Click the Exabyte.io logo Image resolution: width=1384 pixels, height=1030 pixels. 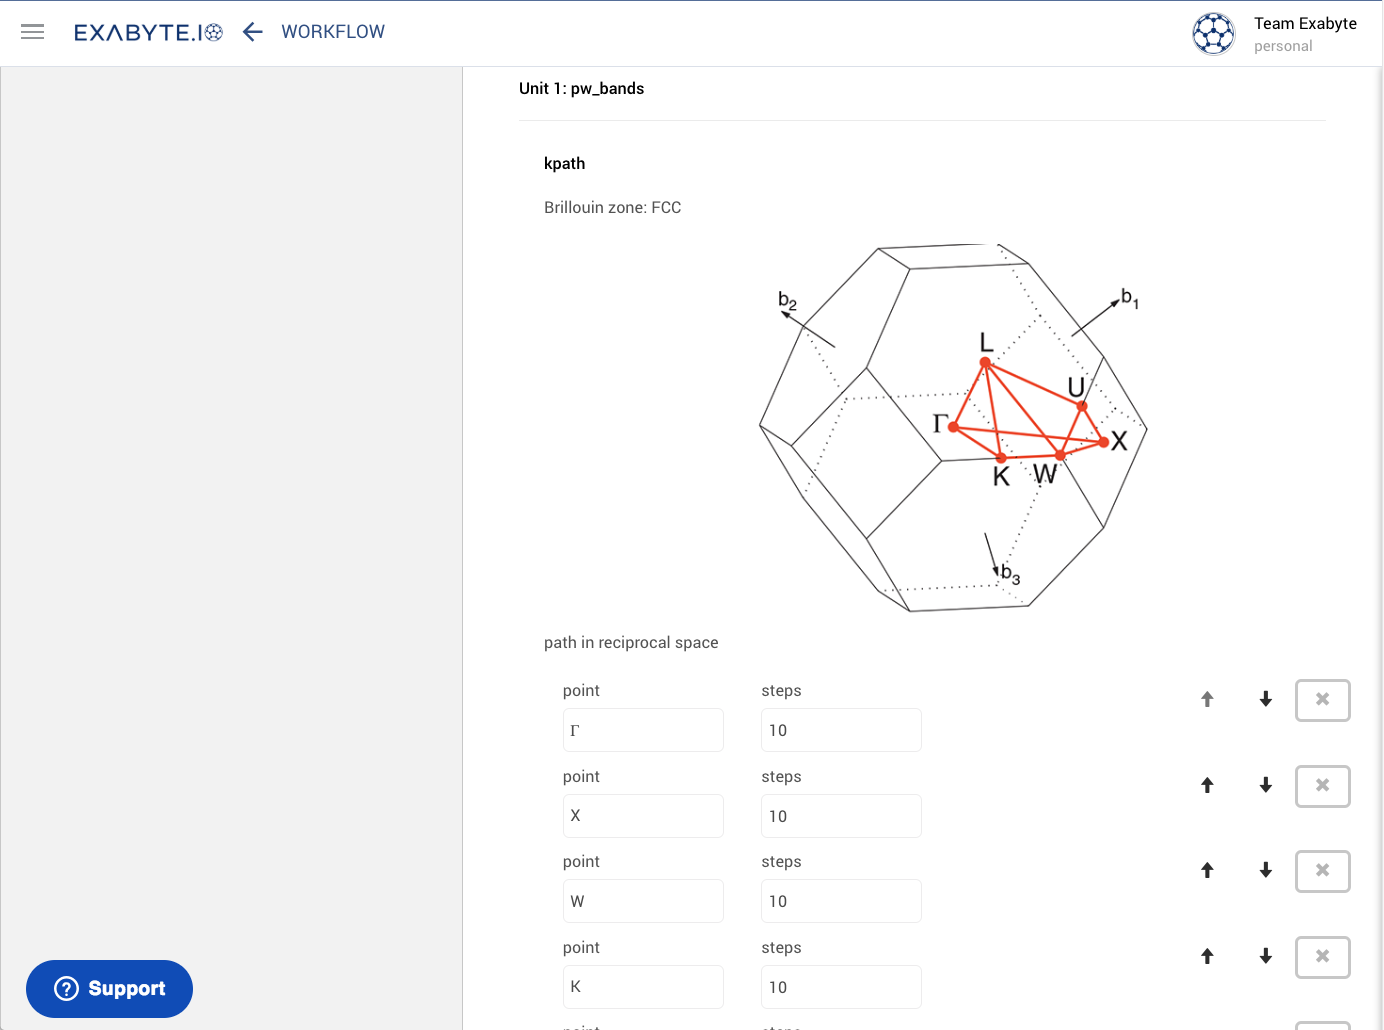coord(148,33)
